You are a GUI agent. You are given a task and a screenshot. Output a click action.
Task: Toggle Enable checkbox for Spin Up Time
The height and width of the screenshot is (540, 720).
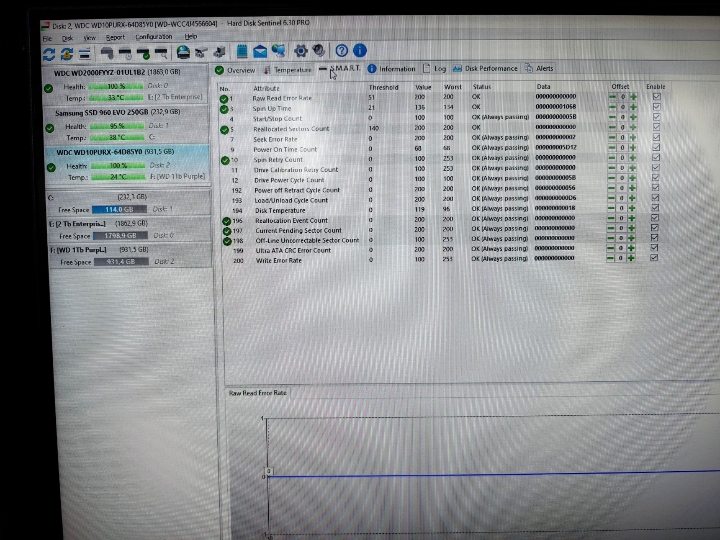[x=657, y=107]
